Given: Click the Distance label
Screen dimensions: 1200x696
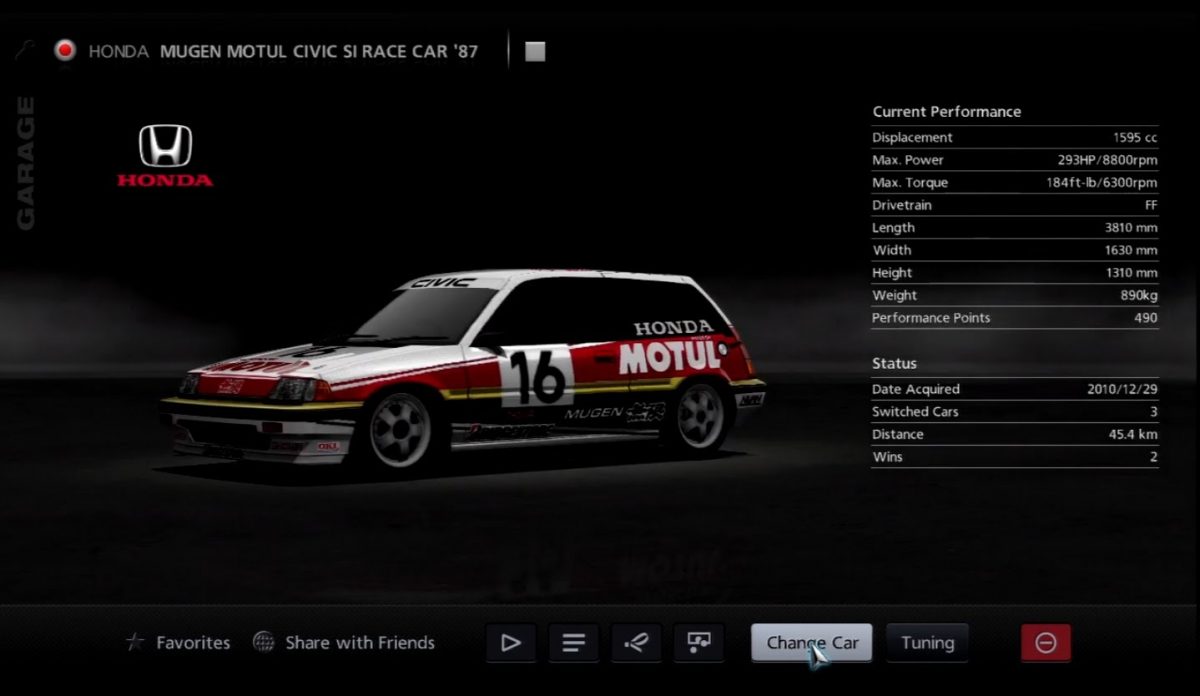Looking at the screenshot, I should 897,435.
